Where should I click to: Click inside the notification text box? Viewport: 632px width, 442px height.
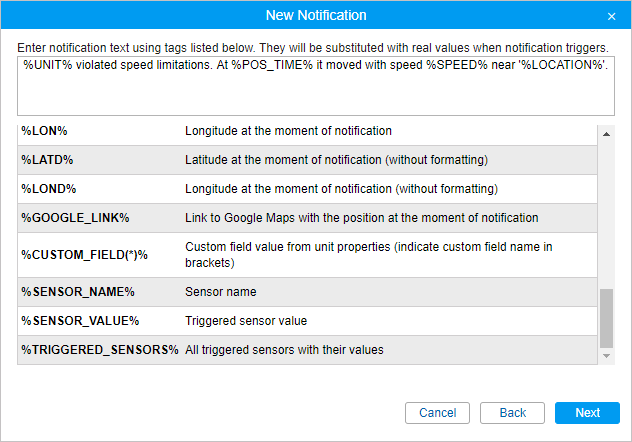pyautogui.click(x=315, y=93)
